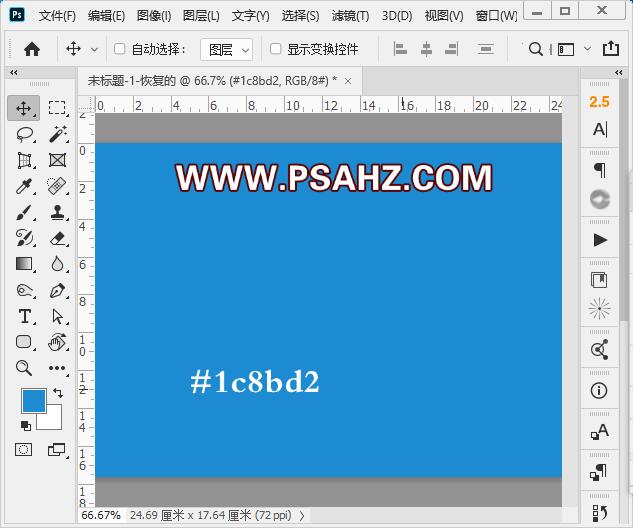Select the Hand tool
The image size is (633, 528).
click(x=57, y=342)
